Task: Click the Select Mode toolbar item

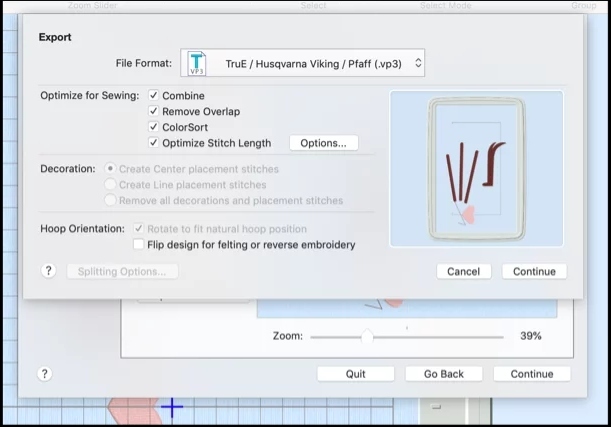Action: pos(445,5)
